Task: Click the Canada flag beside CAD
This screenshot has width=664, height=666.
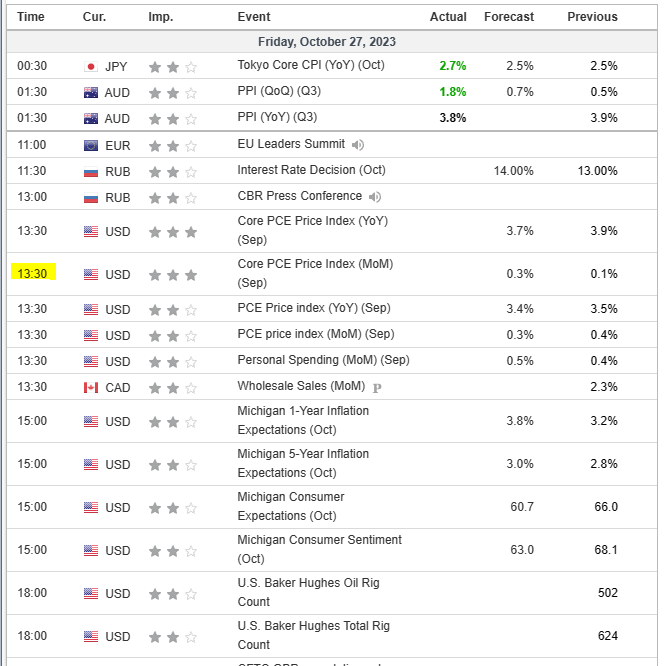Action: coord(91,388)
